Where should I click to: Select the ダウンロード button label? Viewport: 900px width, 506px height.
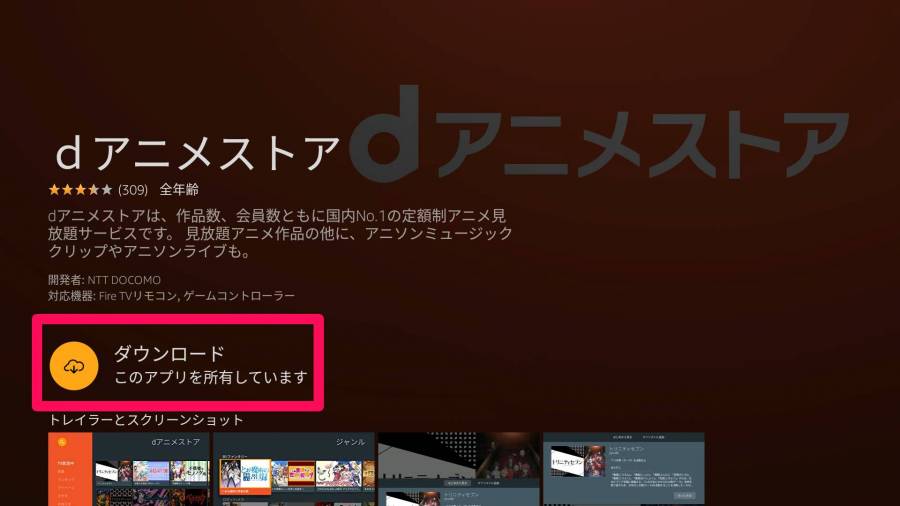click(x=169, y=354)
